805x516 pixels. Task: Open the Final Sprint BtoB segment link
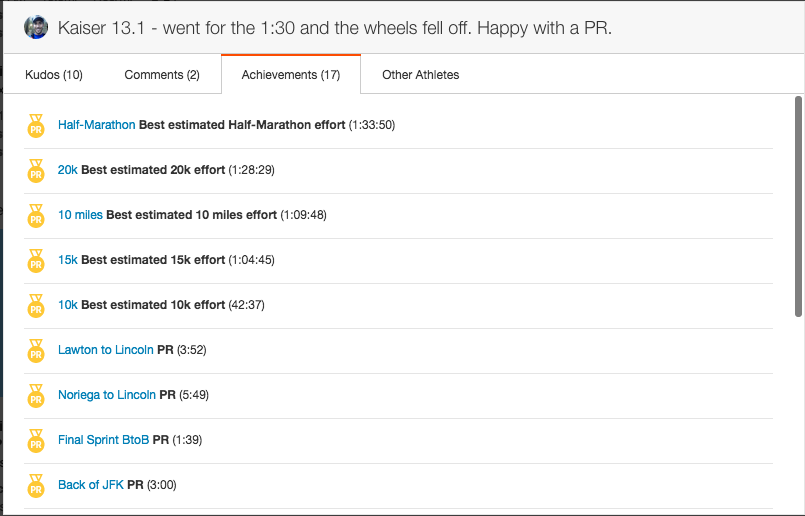[104, 440]
